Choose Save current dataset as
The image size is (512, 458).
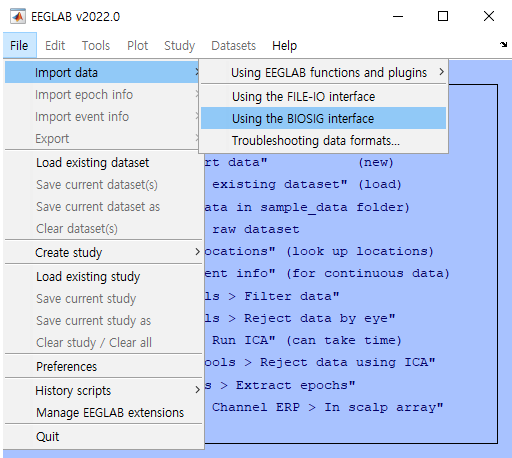tap(103, 207)
